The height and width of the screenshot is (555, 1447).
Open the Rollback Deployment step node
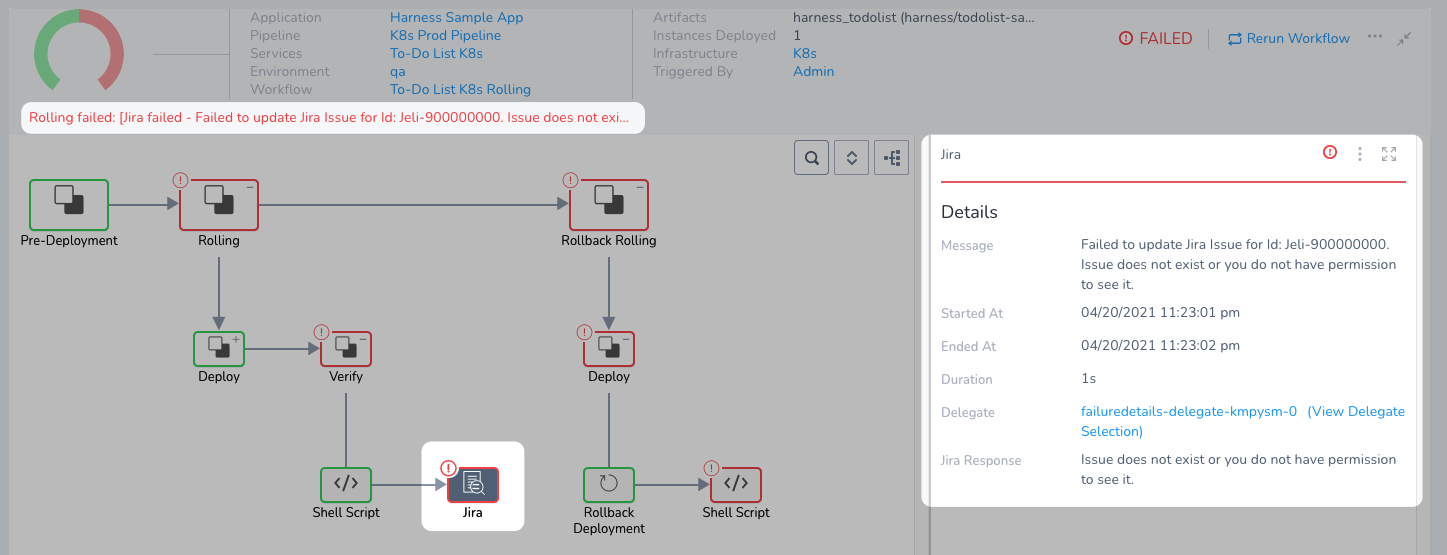coord(609,484)
